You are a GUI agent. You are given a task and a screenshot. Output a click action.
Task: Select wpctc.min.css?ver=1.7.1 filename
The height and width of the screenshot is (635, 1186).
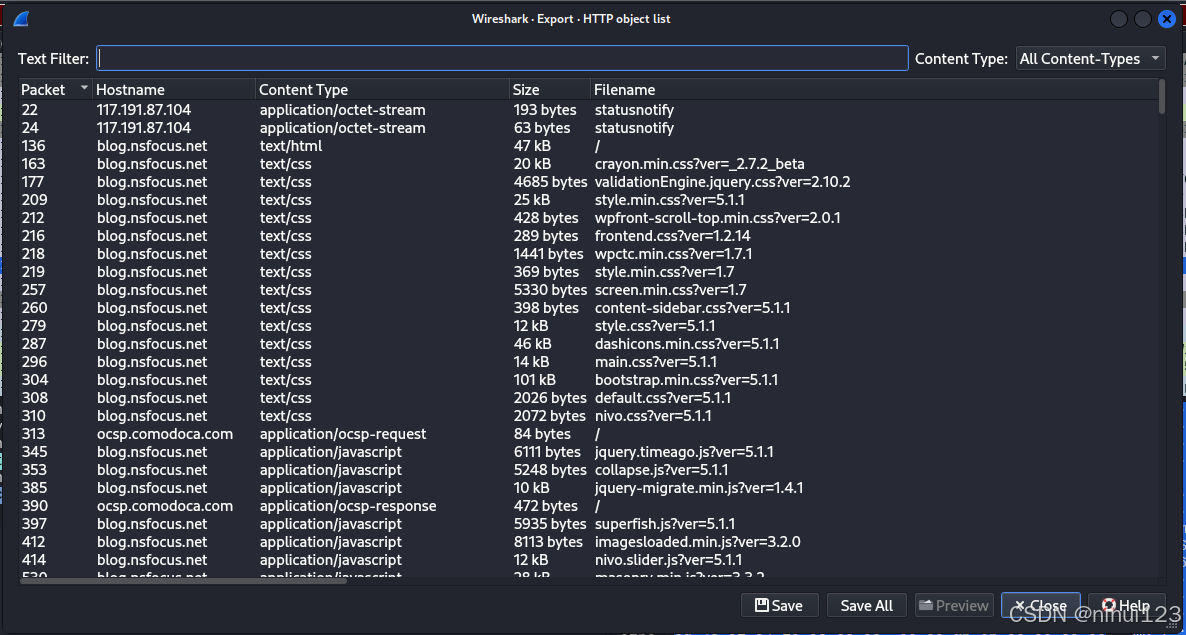point(673,254)
